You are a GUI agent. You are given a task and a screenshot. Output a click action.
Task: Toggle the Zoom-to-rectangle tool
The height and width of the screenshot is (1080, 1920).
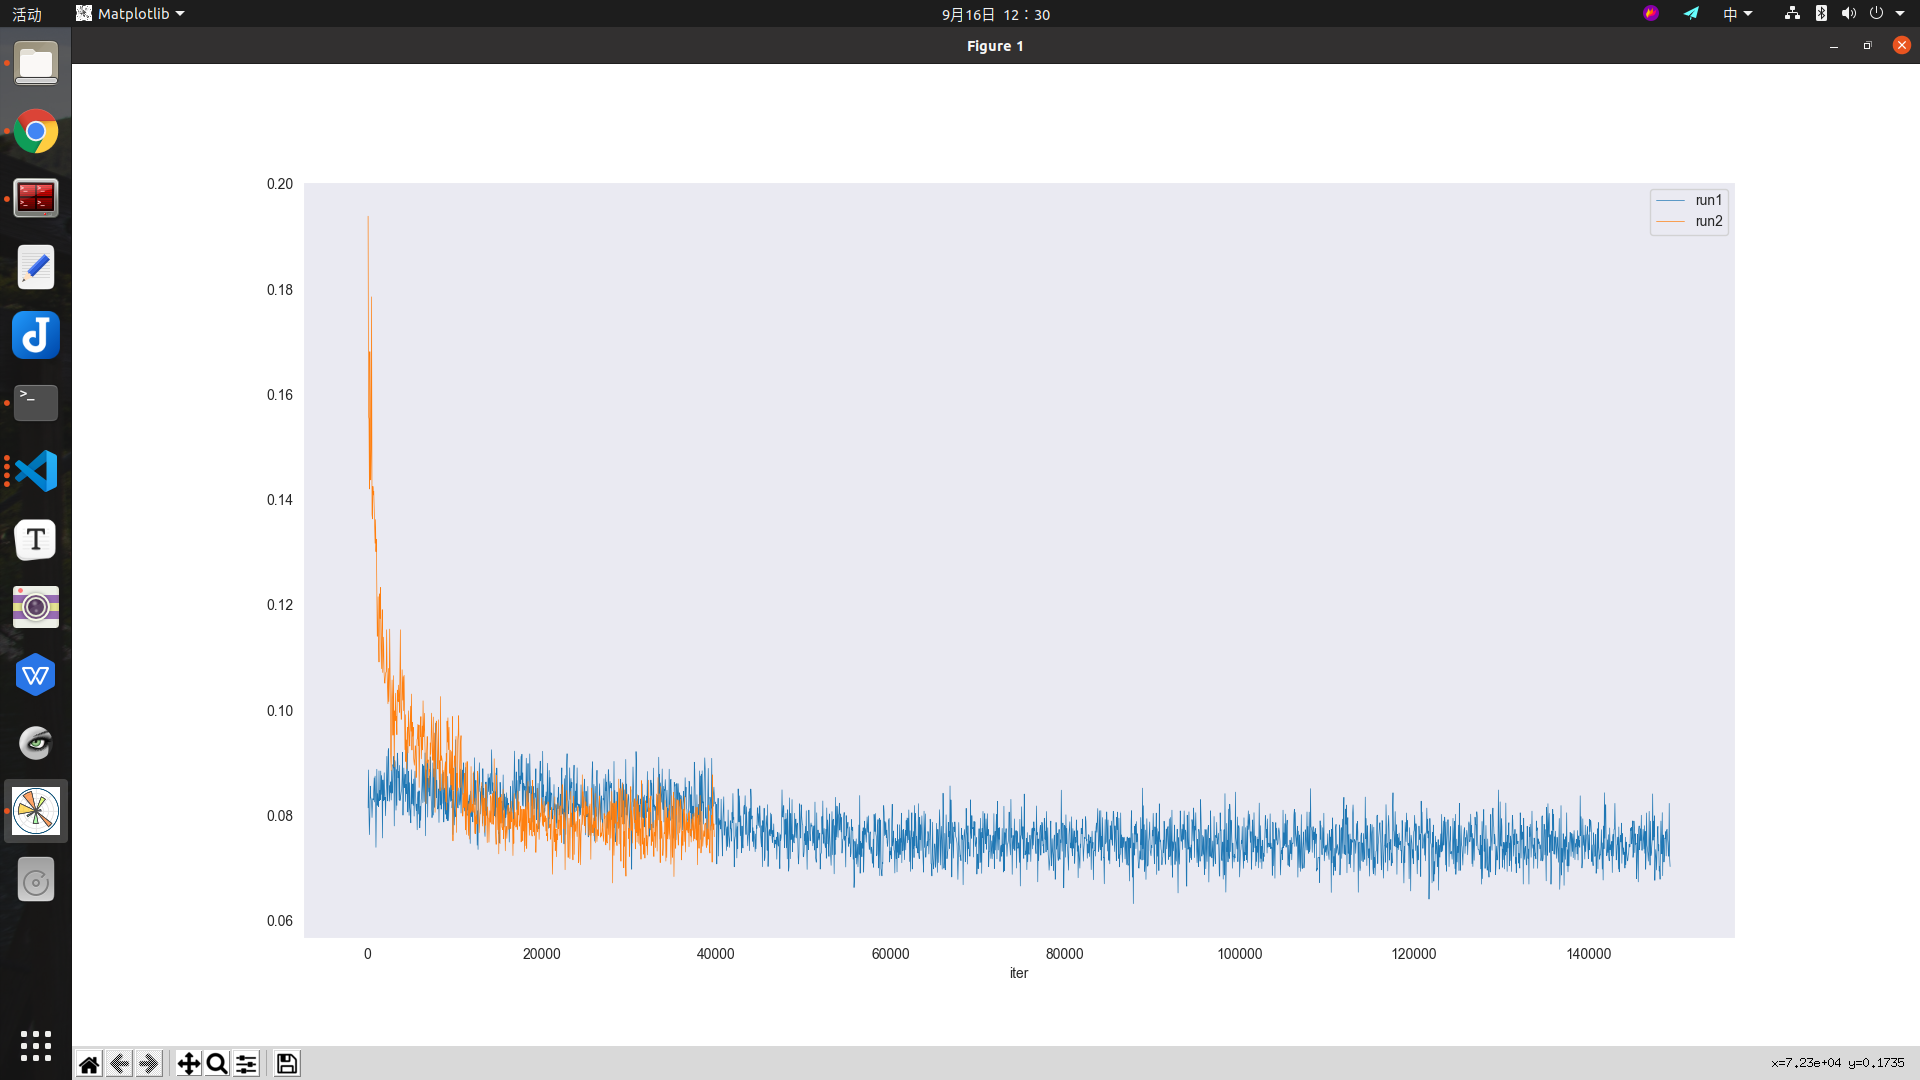(216, 1063)
